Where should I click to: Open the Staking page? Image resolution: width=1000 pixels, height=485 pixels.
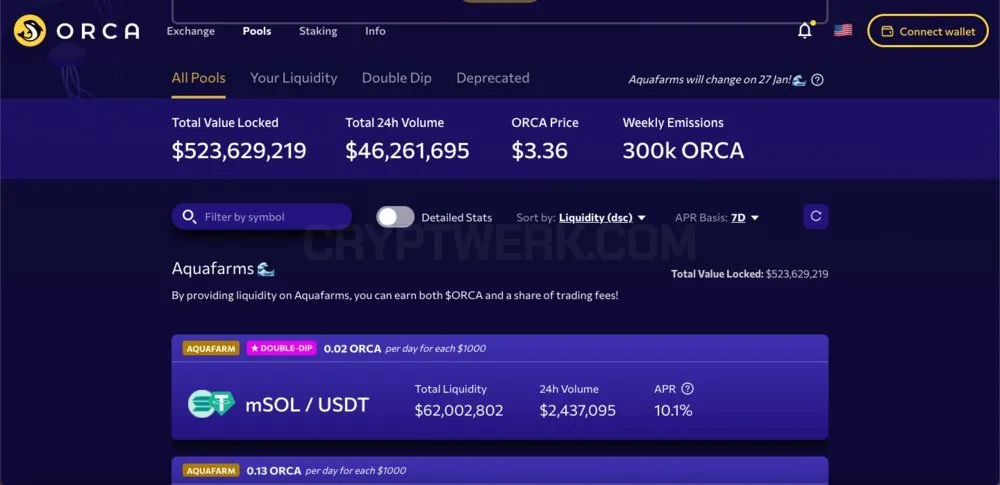(x=318, y=31)
